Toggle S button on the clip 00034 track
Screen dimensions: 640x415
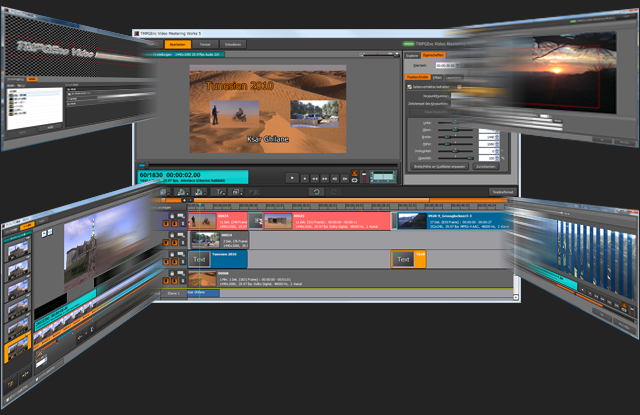pyautogui.click(x=182, y=223)
